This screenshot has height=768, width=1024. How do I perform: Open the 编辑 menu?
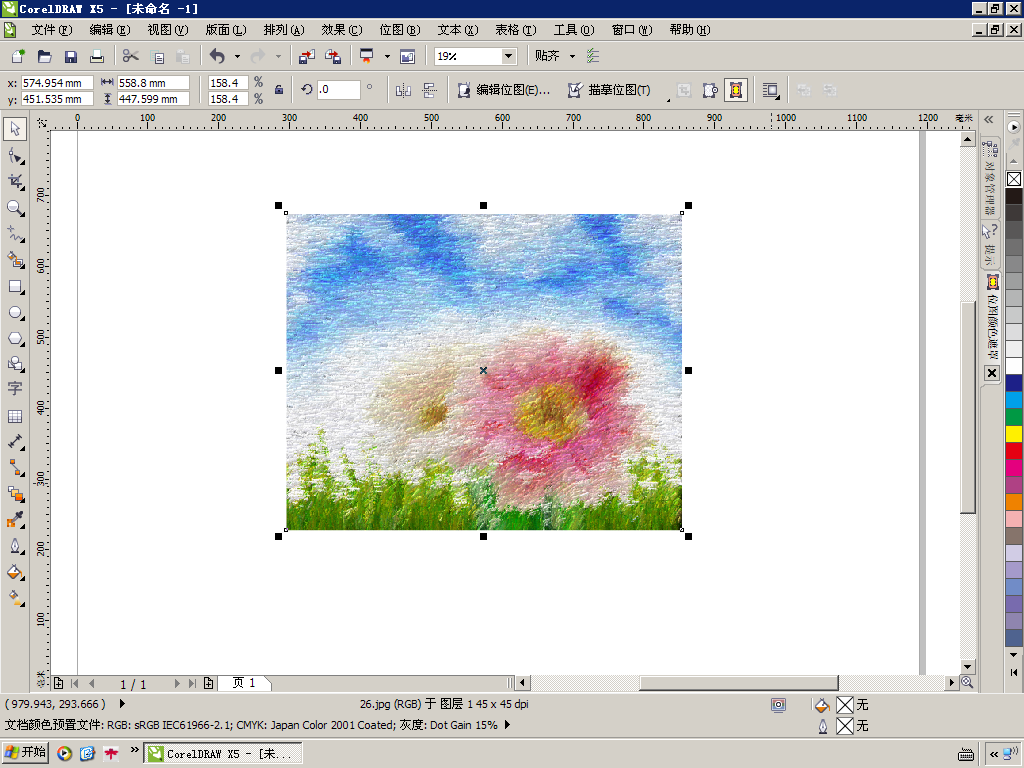pos(110,30)
